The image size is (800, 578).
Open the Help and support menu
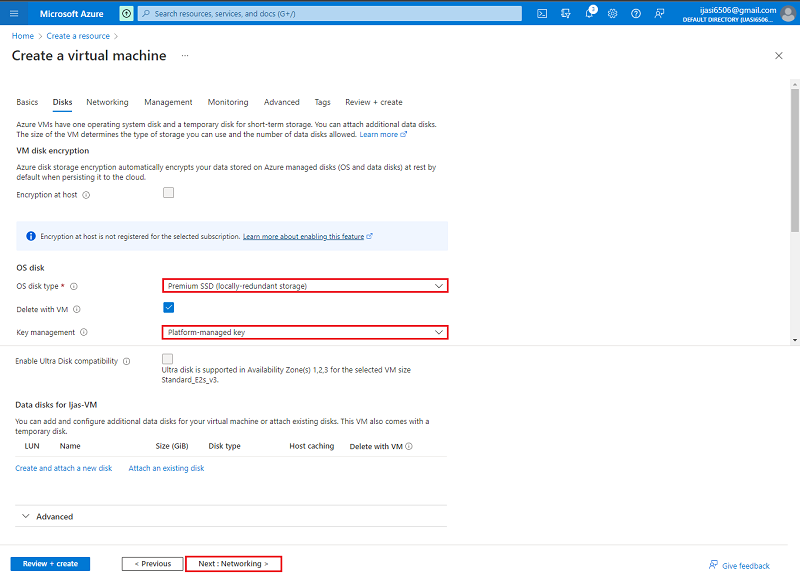coord(636,14)
